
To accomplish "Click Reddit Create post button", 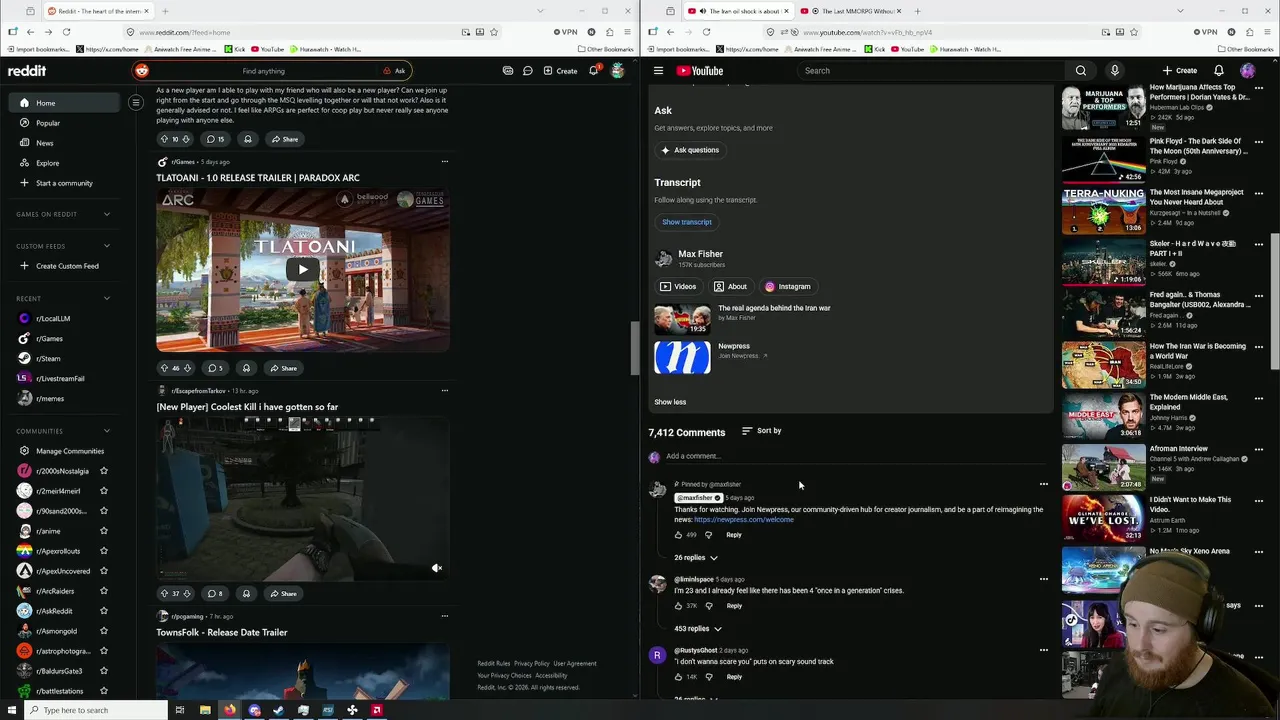I will coord(560,71).
